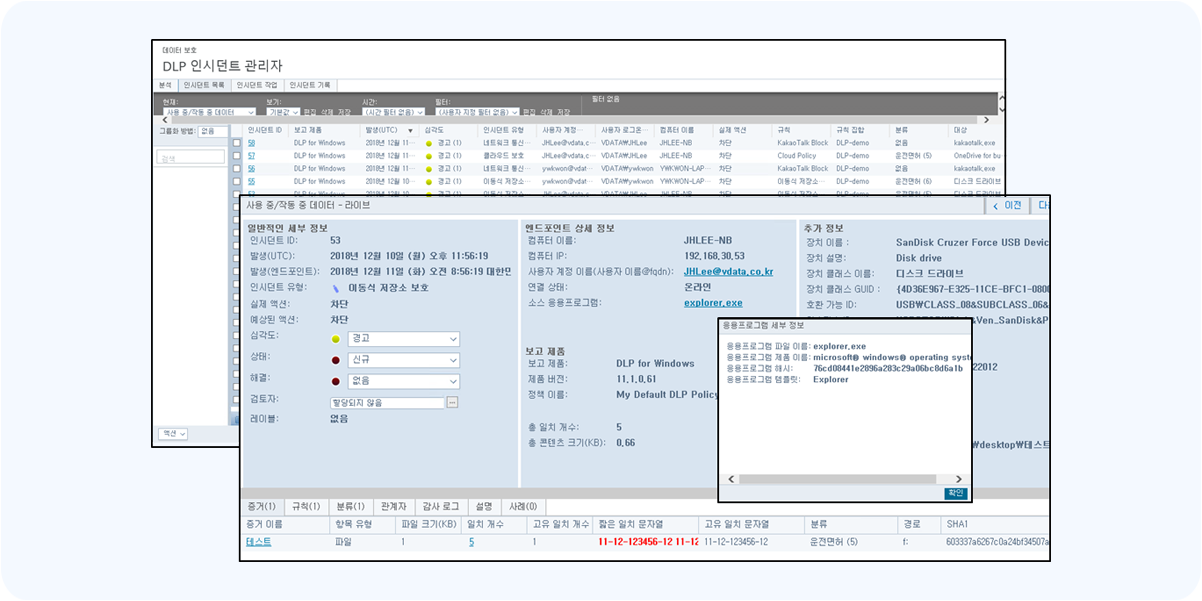
Task: Select the 증거(1) evidence tab
Action: [x=263, y=507]
